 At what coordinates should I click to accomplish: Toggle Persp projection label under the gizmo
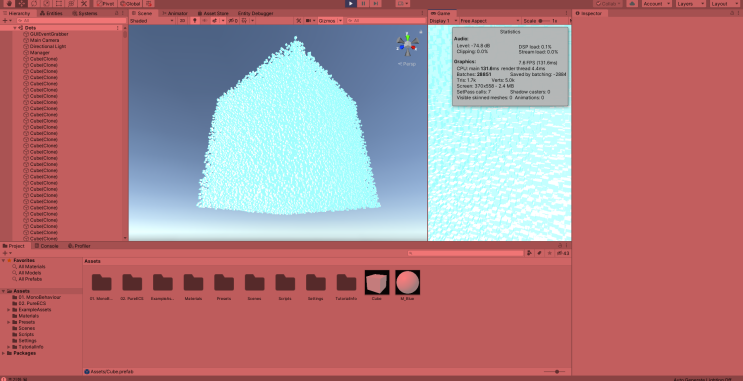click(407, 64)
